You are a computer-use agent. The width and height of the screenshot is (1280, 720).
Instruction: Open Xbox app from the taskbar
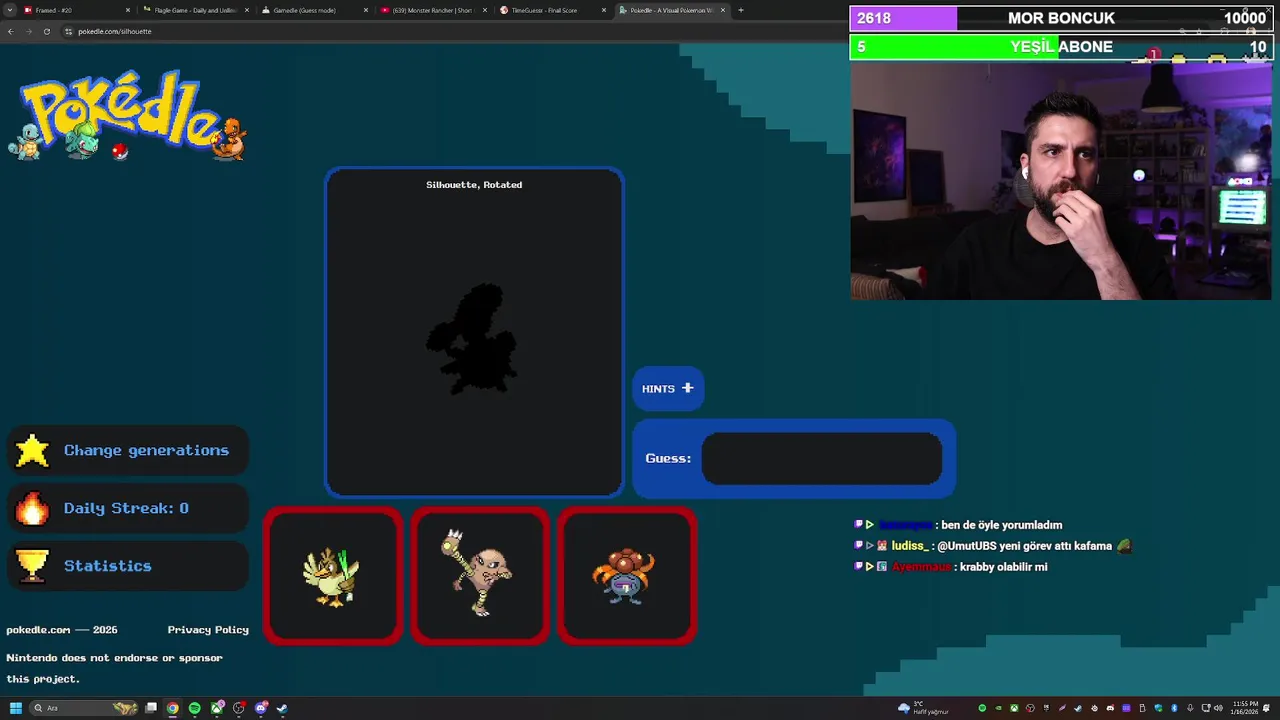click(217, 708)
